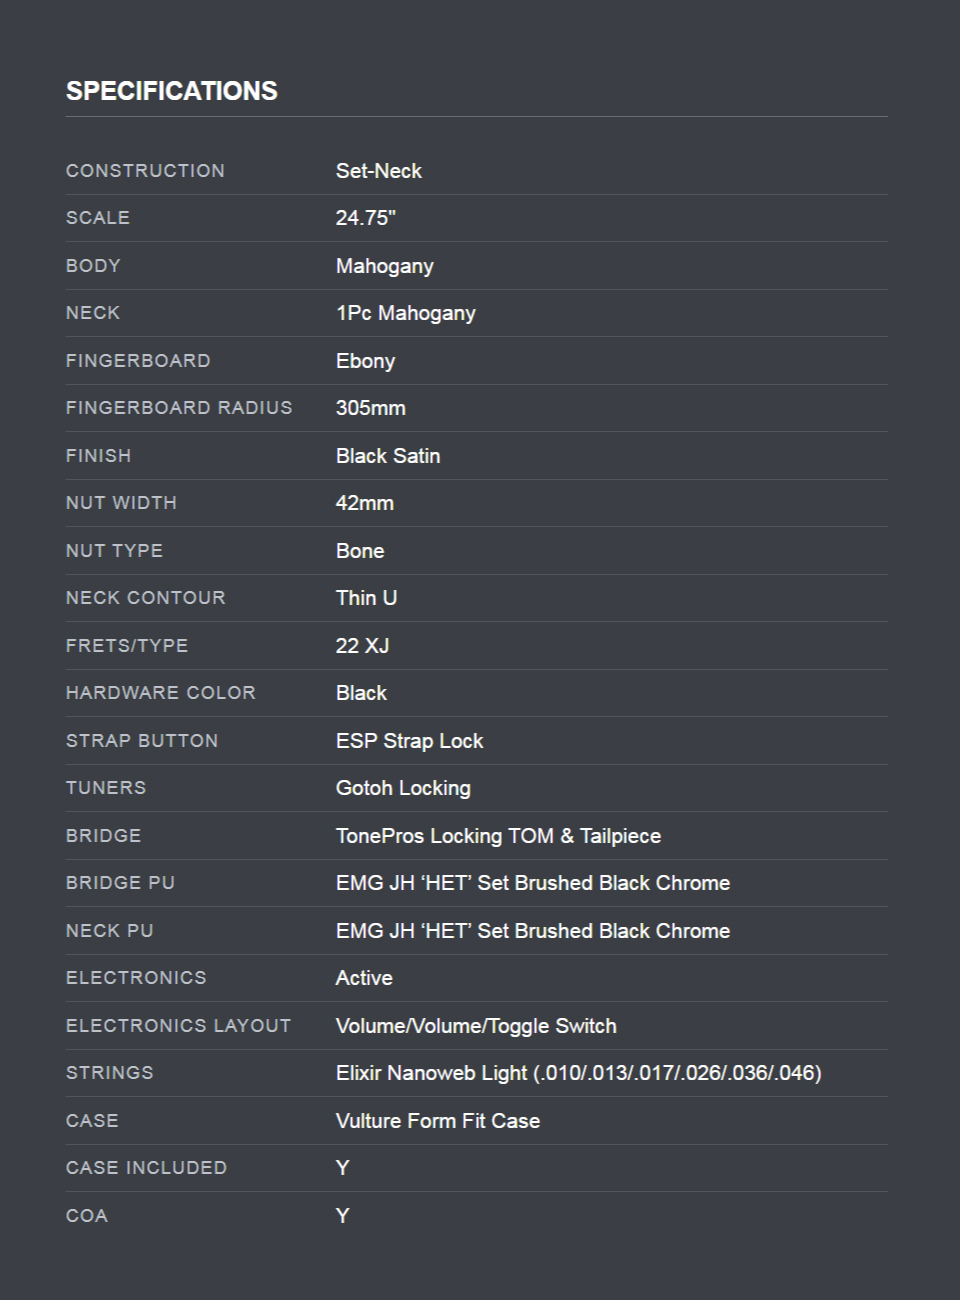The height and width of the screenshot is (1300, 960).
Task: Click the Bone nut type value
Action: pos(360,551)
